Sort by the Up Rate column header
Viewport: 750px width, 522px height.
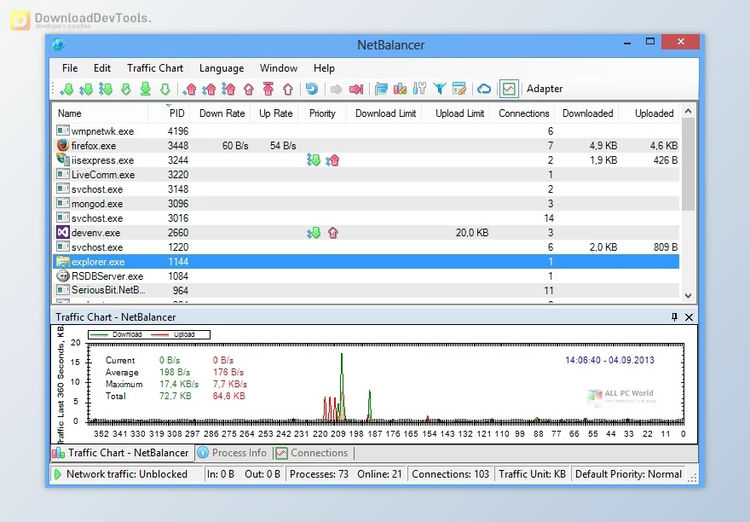click(x=274, y=113)
